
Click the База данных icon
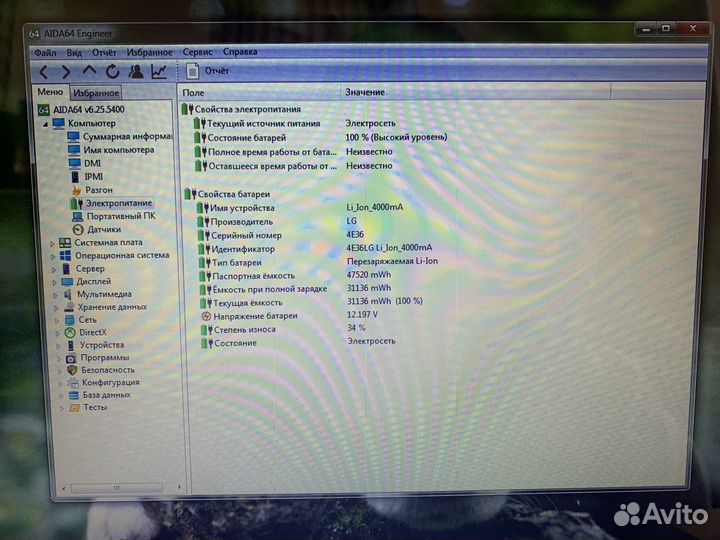(x=73, y=395)
